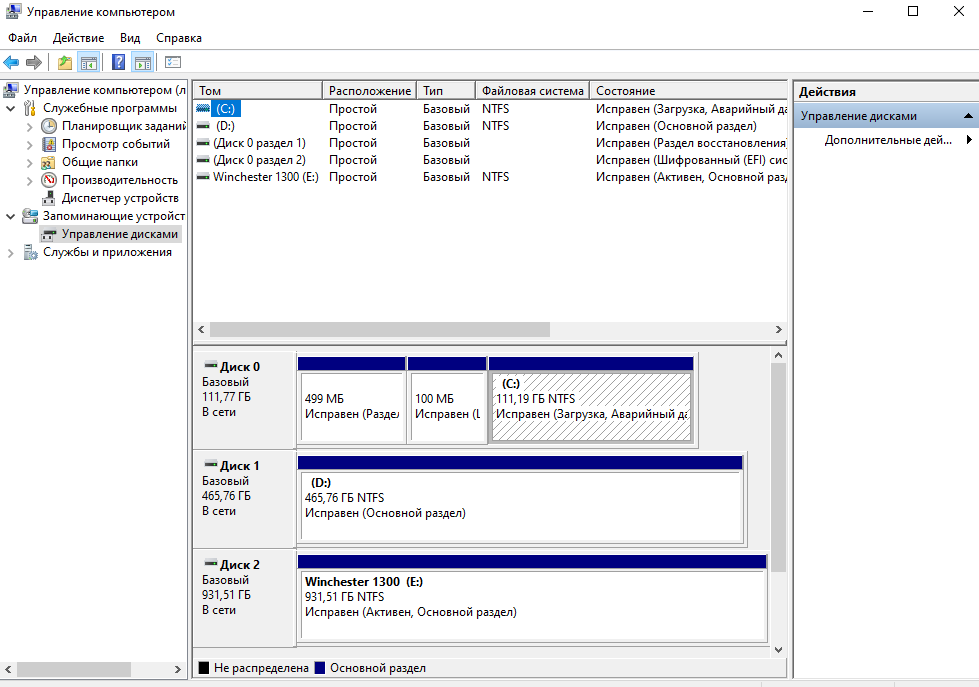Select the 499 МБ recovery partition block
The image size is (979, 687).
[352, 401]
